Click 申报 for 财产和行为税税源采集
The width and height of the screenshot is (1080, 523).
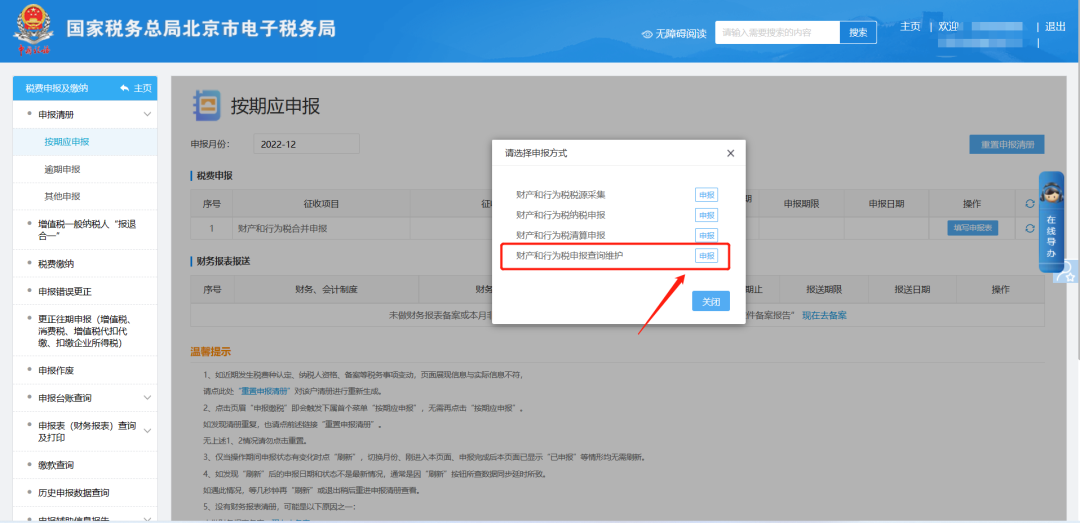706,195
